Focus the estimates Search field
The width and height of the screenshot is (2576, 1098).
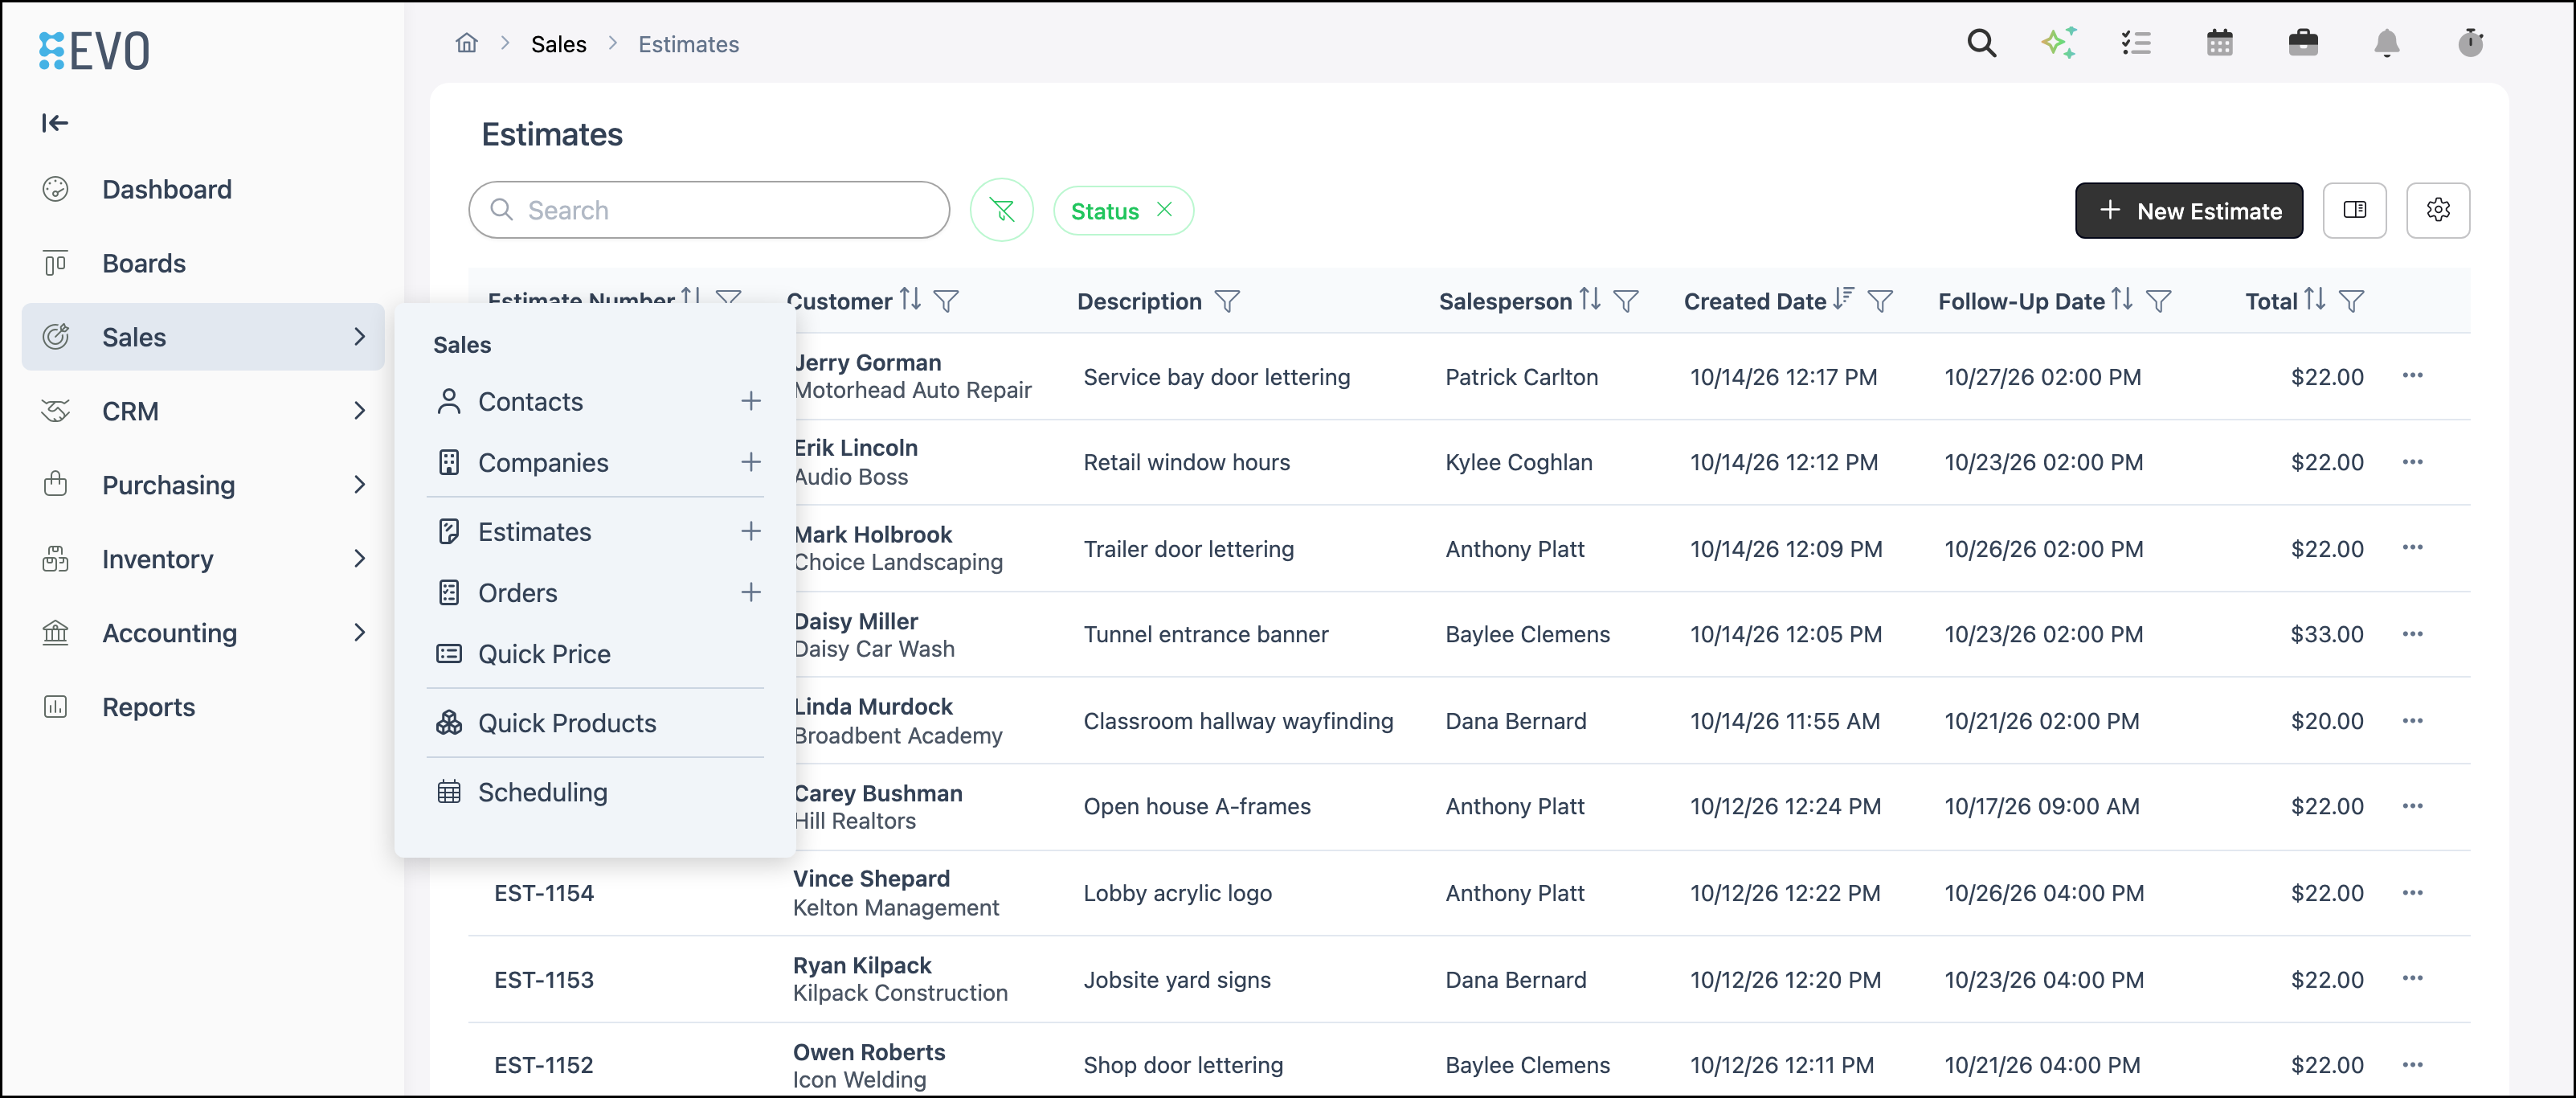click(x=709, y=210)
